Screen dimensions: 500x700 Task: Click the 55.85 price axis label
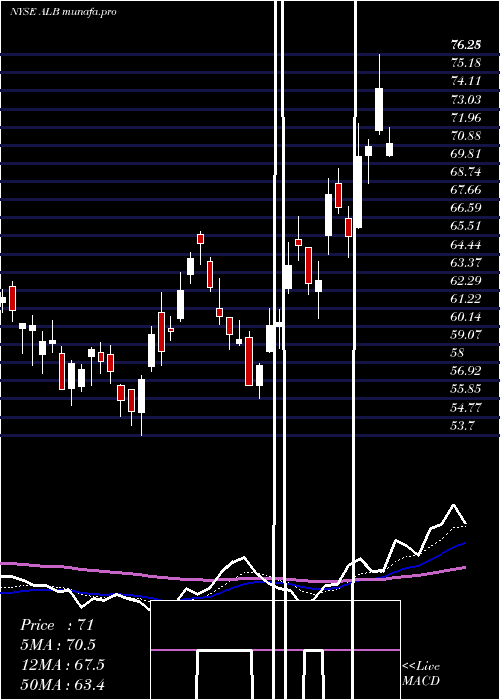[466, 389]
